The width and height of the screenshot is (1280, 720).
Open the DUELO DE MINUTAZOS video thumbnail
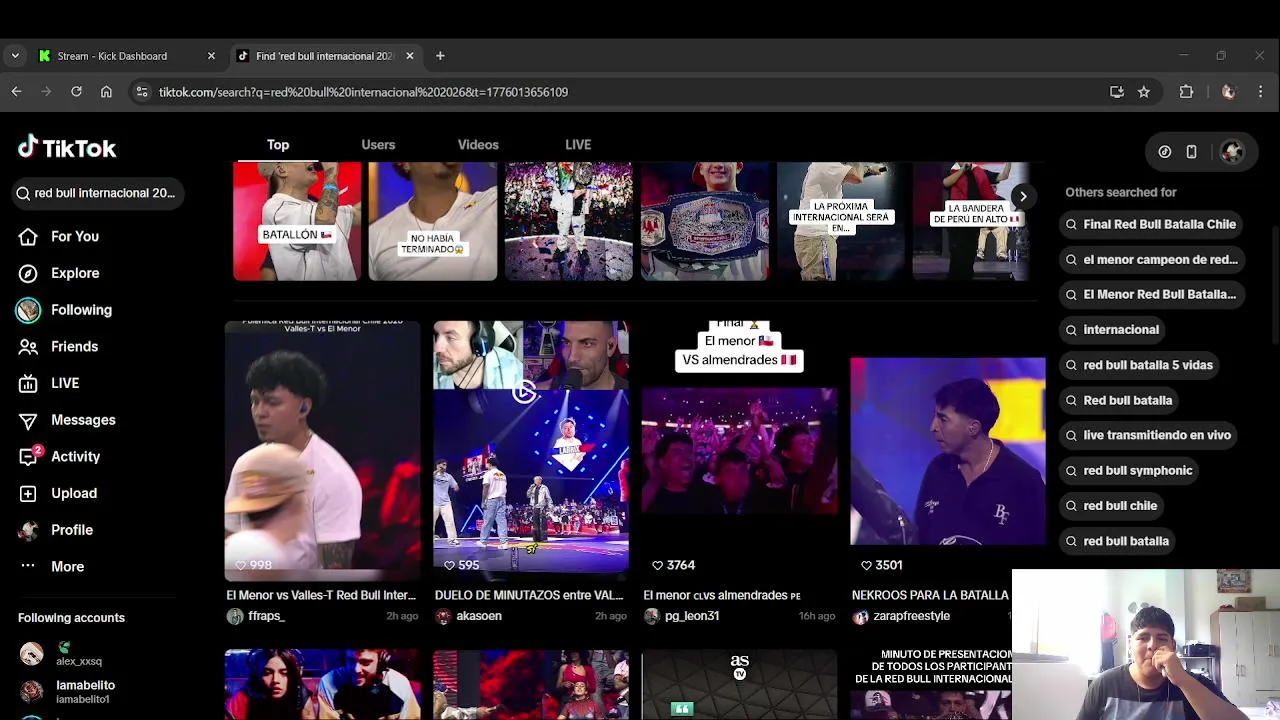[530, 450]
